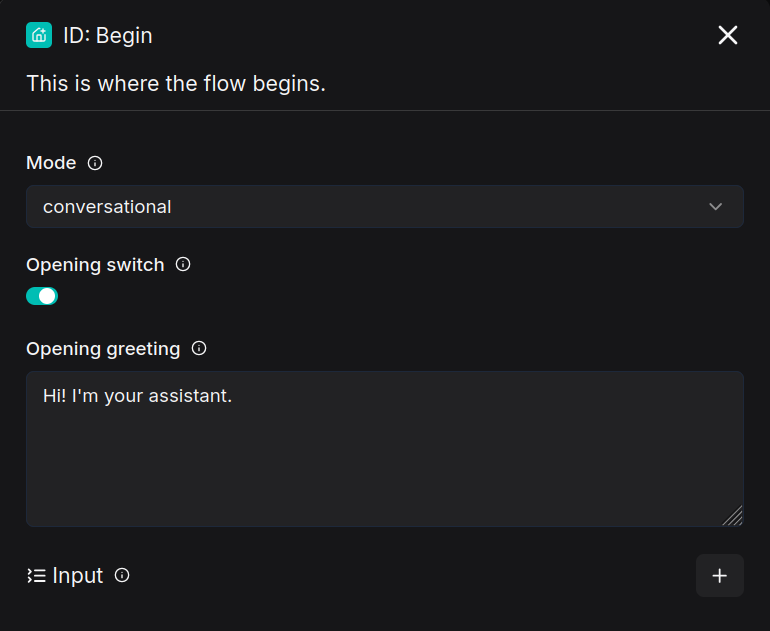Screen dimensions: 770x631
Task: Expand the Mode dropdown chevron arrow
Action: coord(715,207)
